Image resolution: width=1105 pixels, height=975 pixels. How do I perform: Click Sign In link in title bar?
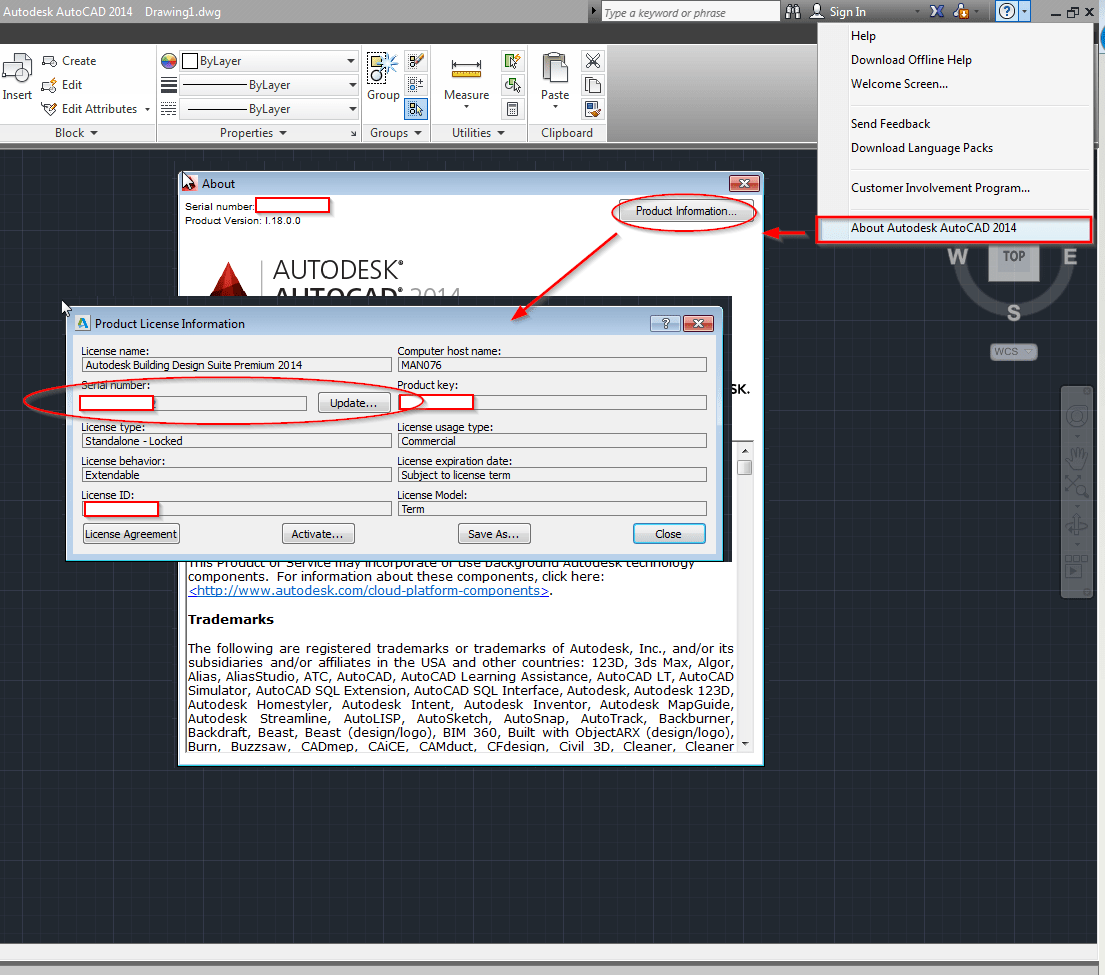coord(847,12)
